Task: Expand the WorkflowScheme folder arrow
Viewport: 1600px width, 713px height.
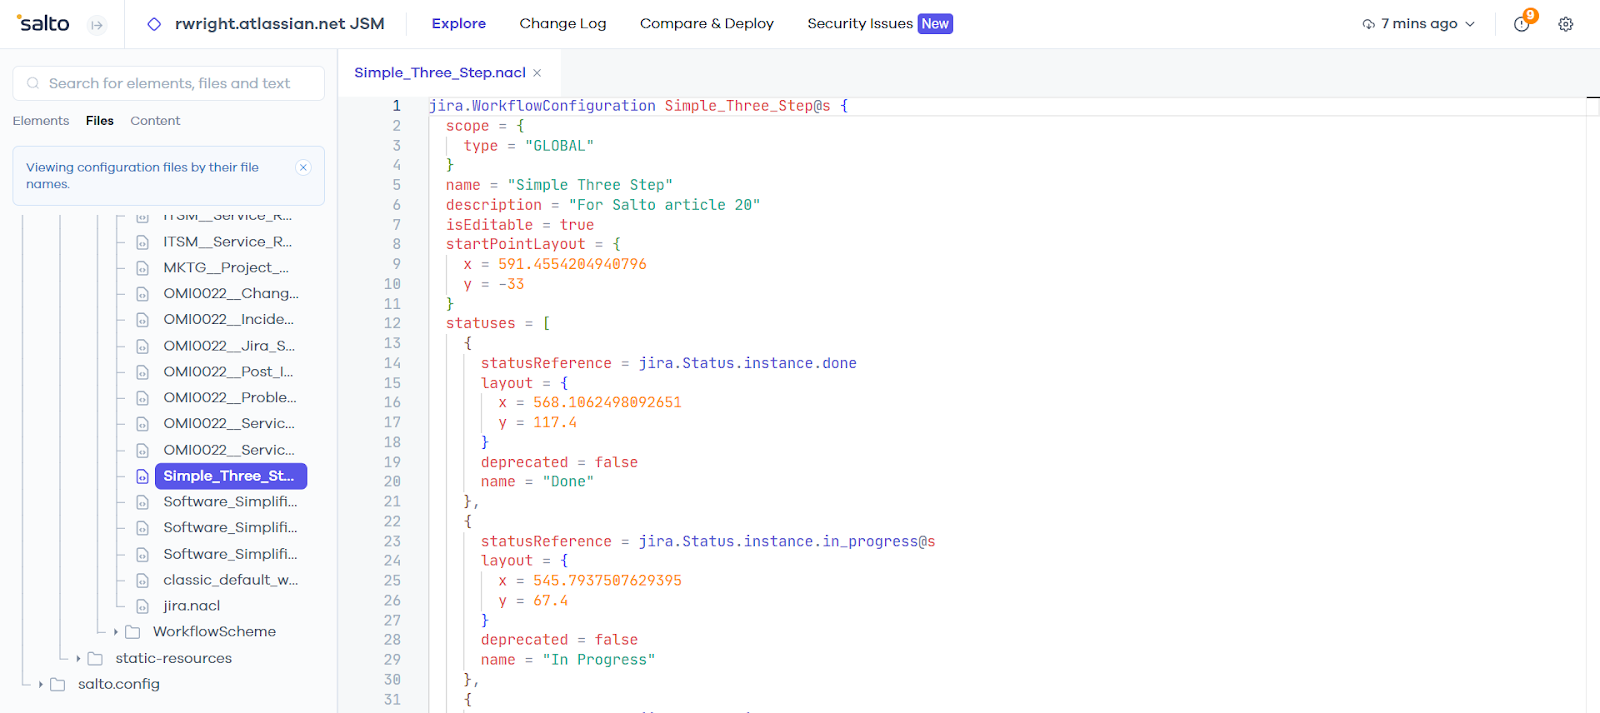Action: [116, 632]
